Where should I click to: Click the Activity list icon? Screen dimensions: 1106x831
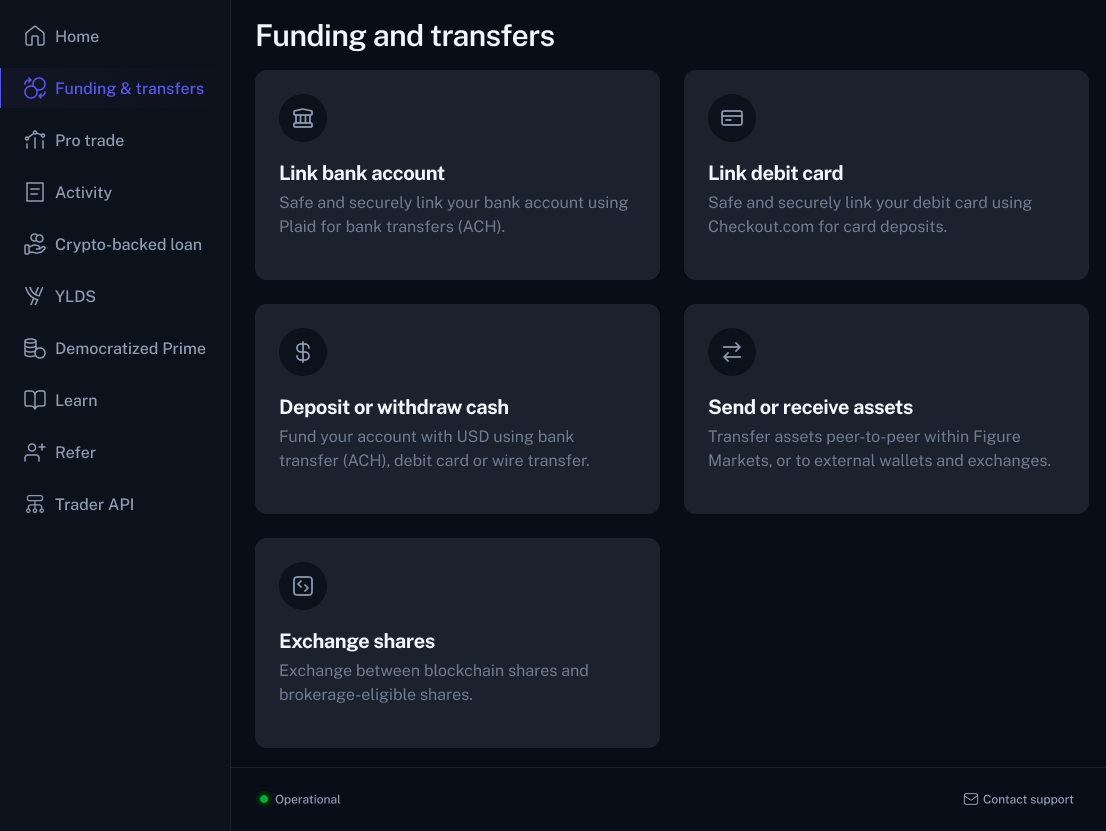pos(35,192)
